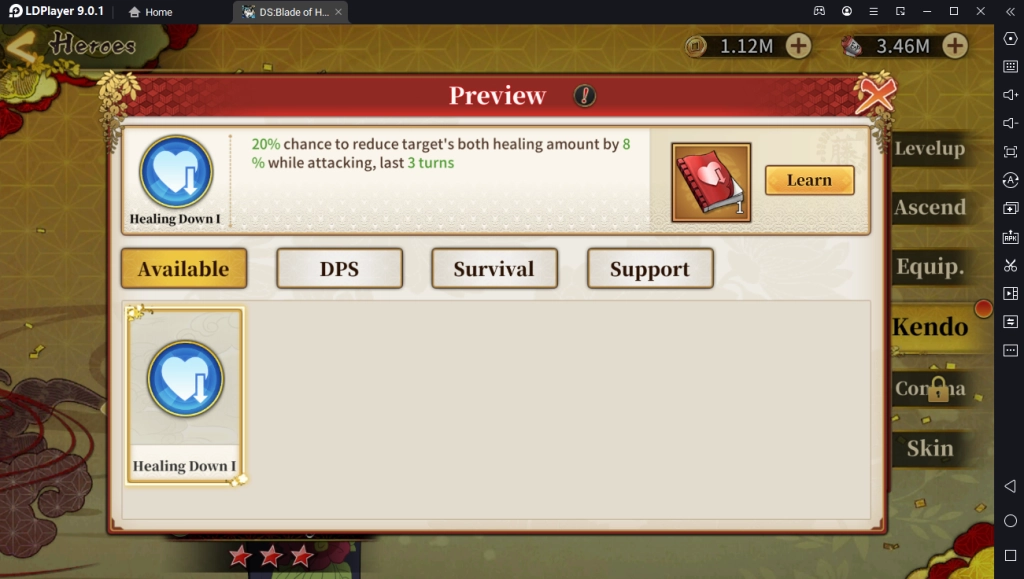Viewport: 1024px width, 579px height.
Task: Open the Levelup side menu
Action: pyautogui.click(x=930, y=149)
